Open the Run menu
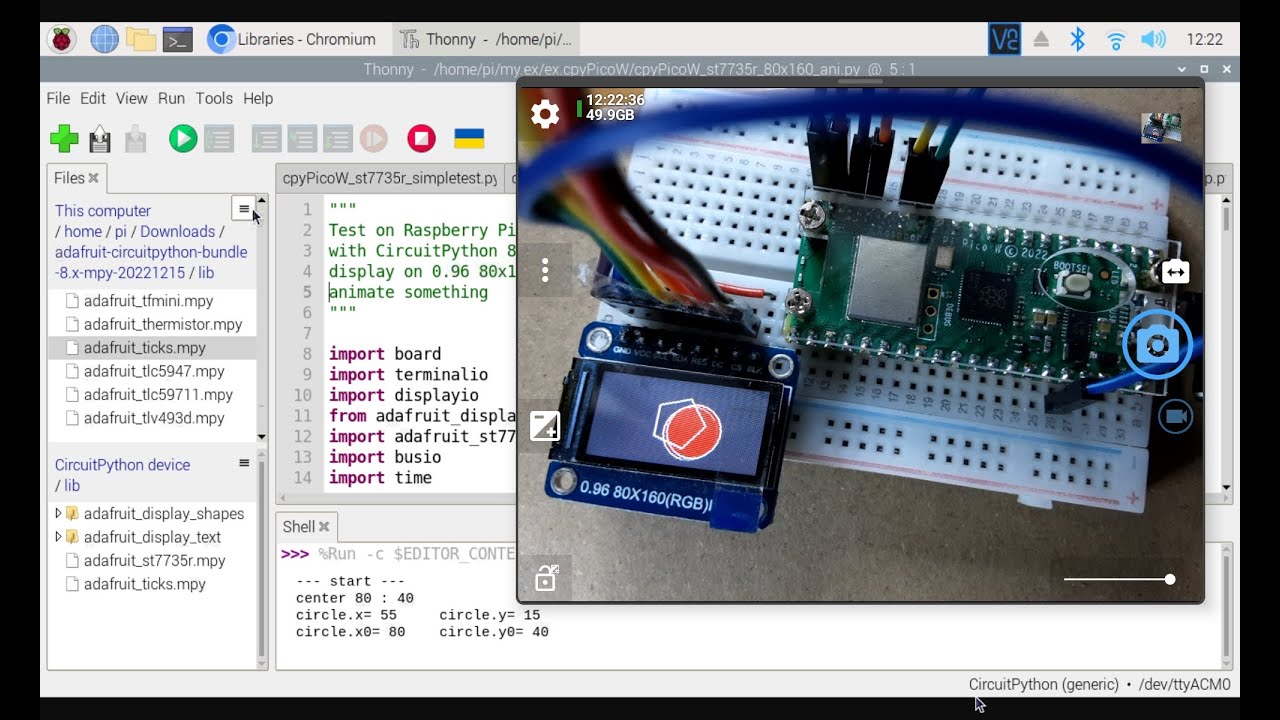1280x720 pixels. coord(171,98)
